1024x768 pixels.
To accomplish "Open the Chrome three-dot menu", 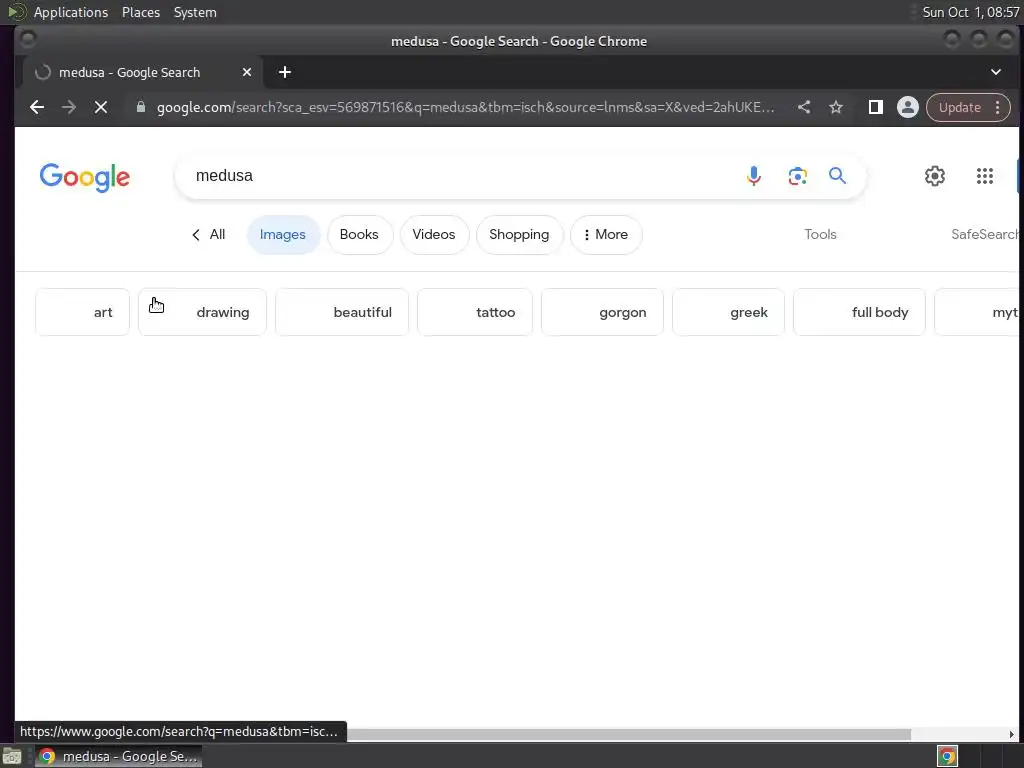I will (x=998, y=107).
